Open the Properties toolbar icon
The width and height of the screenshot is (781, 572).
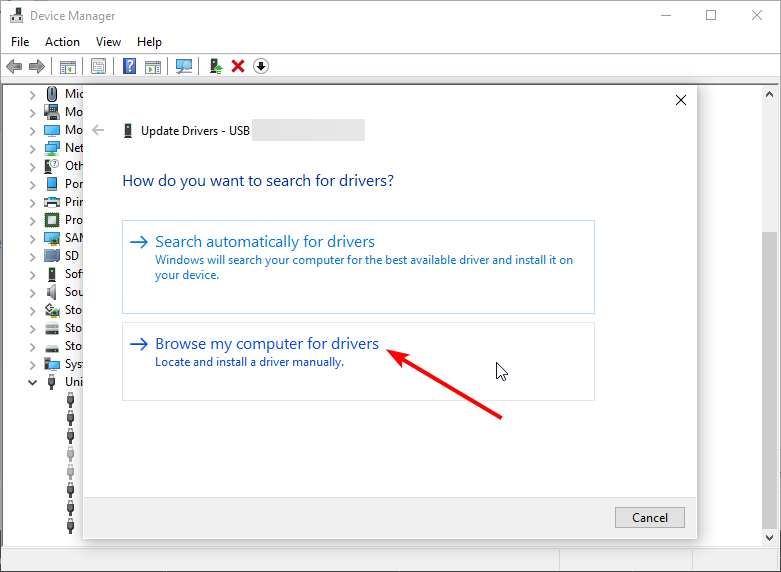click(x=99, y=66)
